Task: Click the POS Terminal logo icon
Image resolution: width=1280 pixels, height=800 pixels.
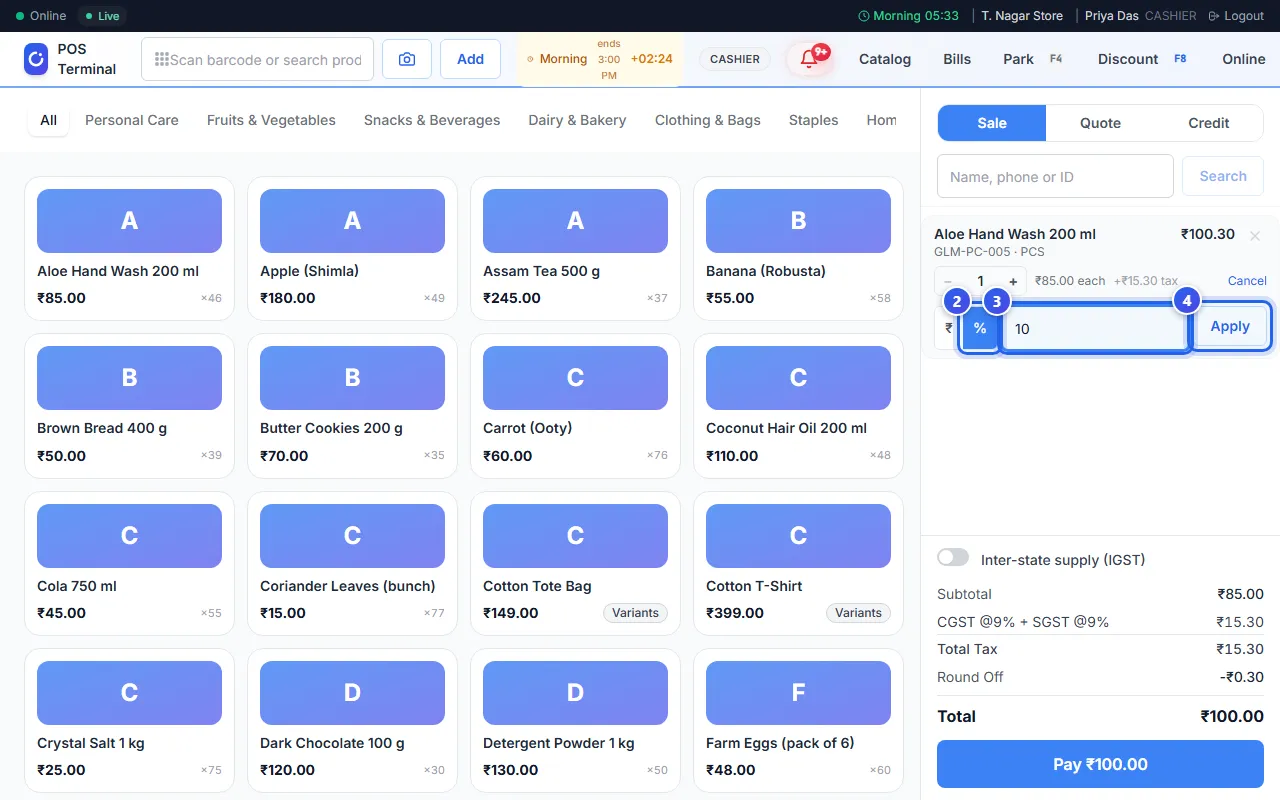Action: coord(36,59)
